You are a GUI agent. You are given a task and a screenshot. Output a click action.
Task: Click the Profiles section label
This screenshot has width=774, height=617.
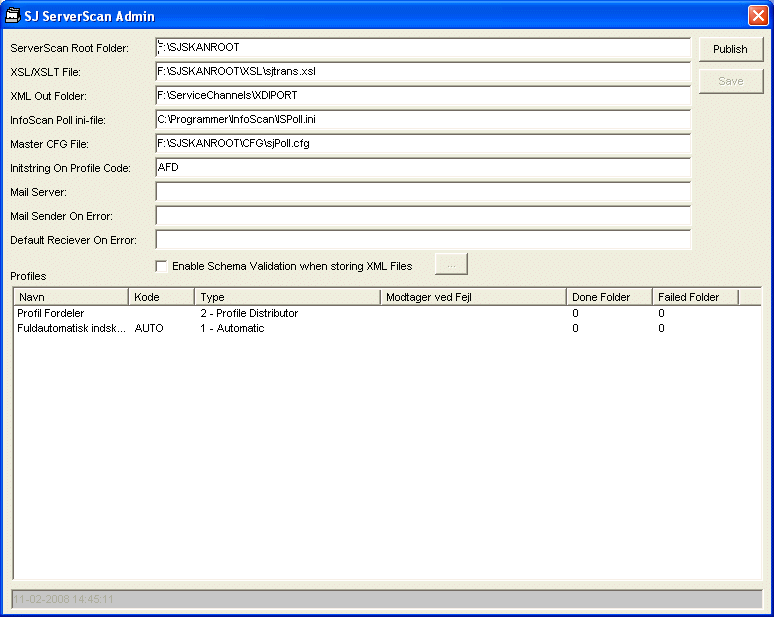[x=28, y=276]
